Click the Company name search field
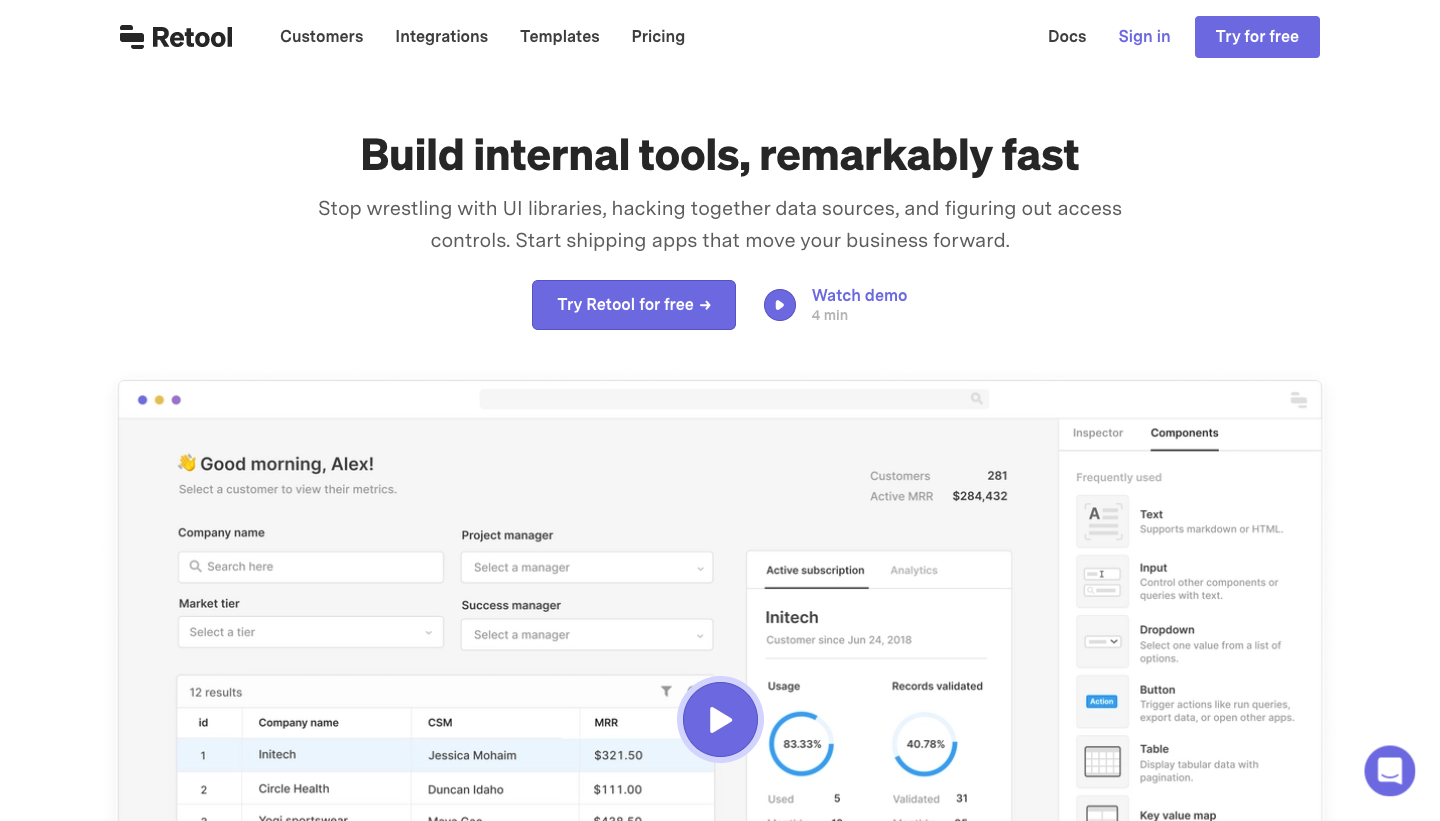The image size is (1440, 821). coord(311,566)
